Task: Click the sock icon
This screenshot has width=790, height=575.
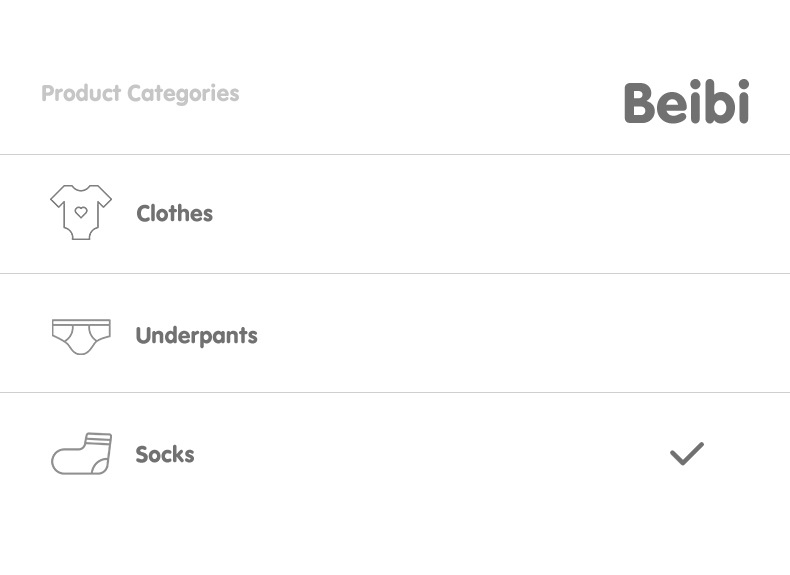Action: tap(81, 454)
